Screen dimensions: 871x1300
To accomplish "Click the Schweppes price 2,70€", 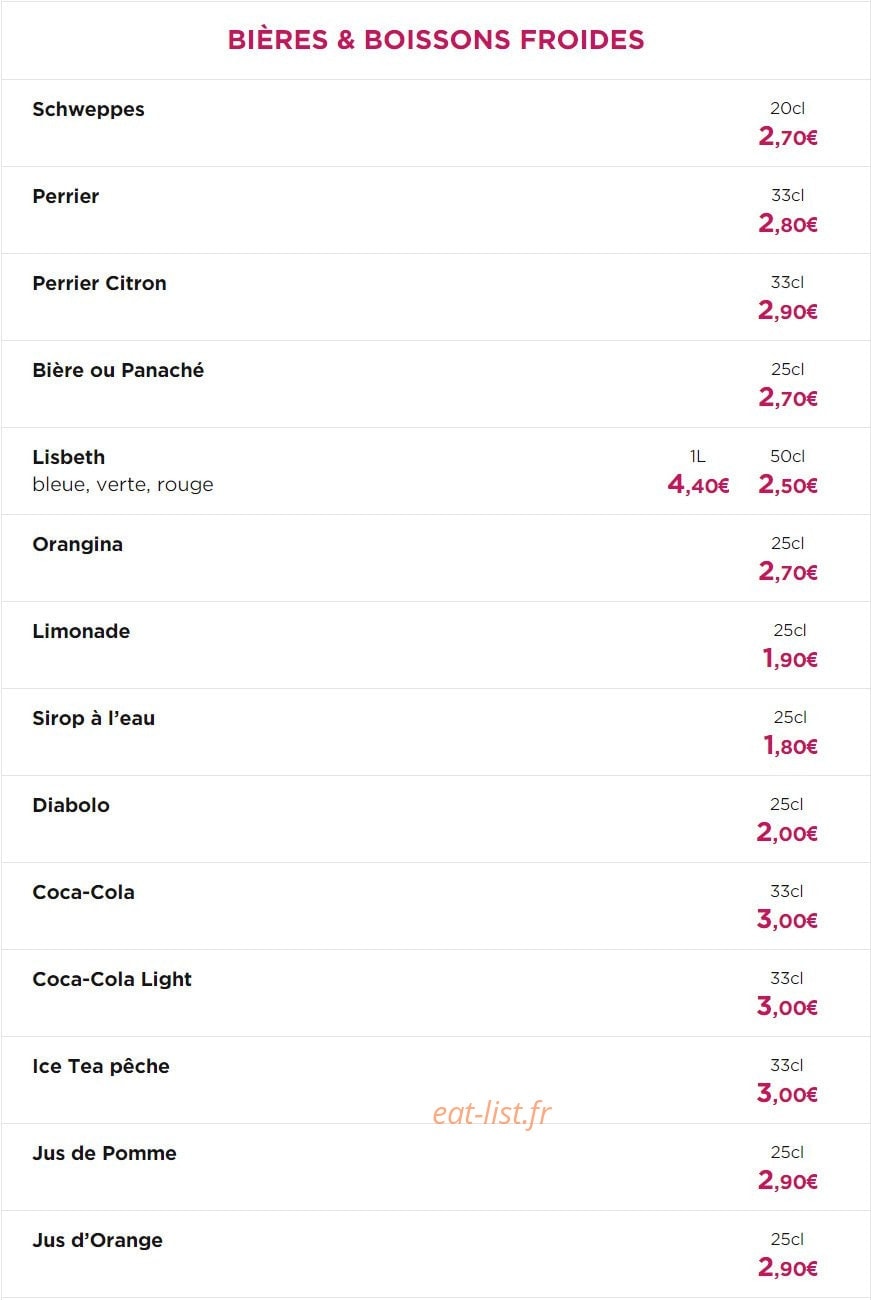I will point(788,138).
